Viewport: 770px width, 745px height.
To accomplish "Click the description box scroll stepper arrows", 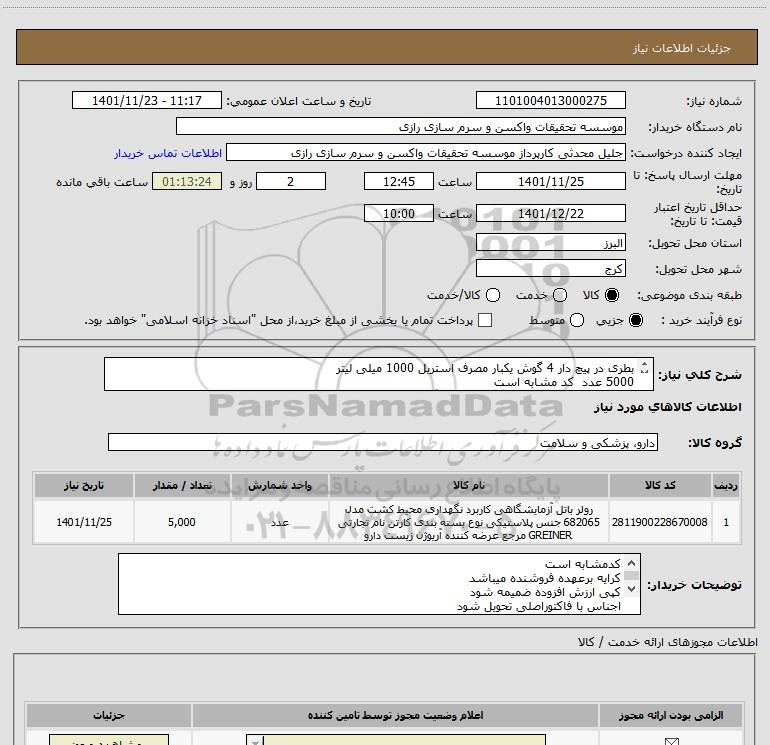I will point(645,367).
